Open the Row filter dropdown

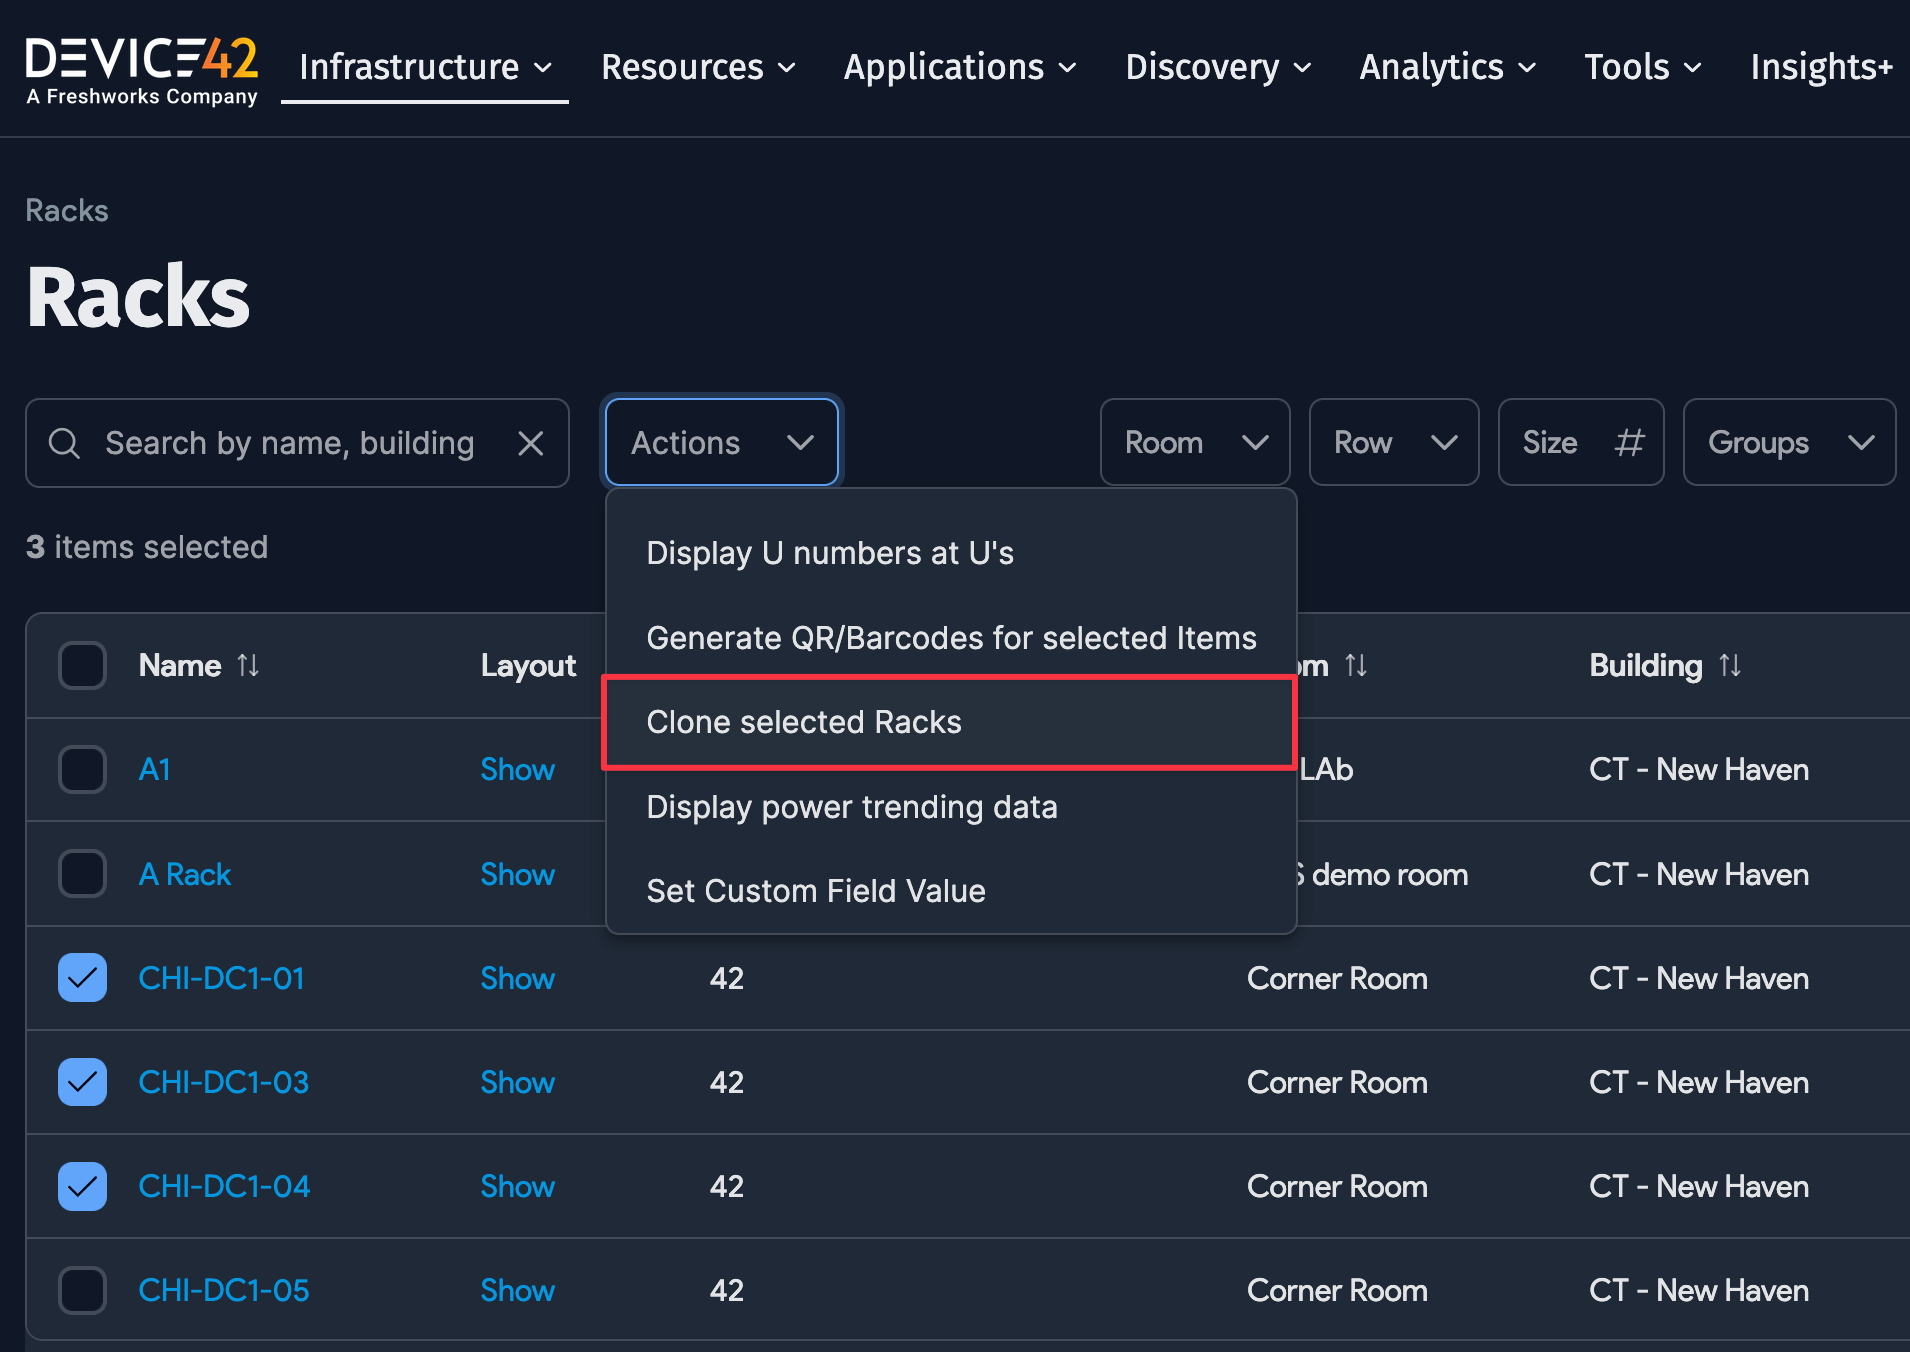click(1393, 442)
